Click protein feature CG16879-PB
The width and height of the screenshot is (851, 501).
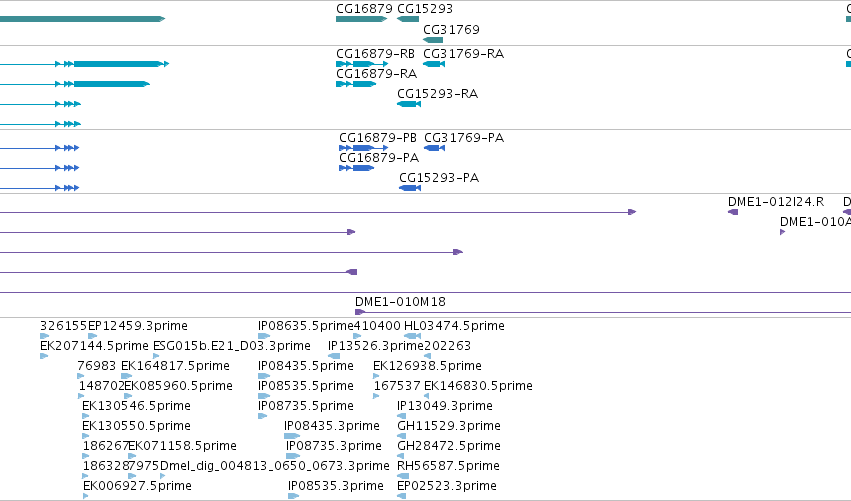tap(378, 138)
